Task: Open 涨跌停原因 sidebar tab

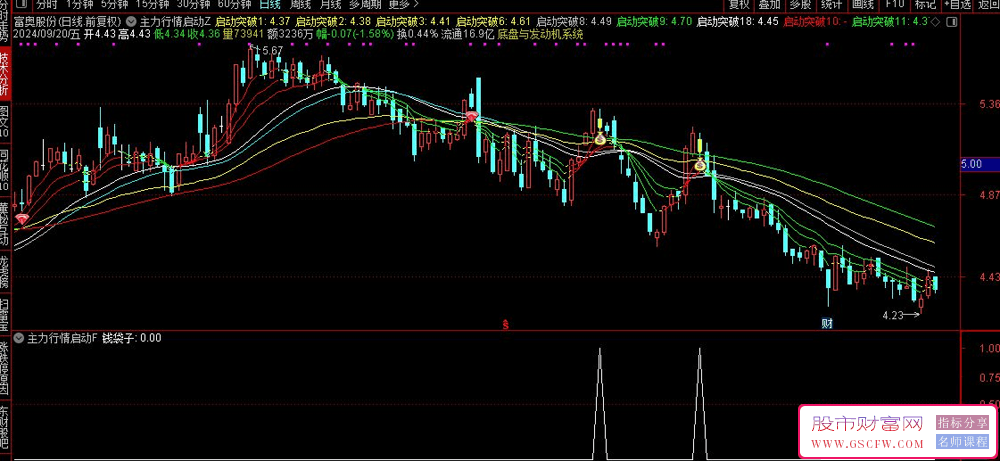Action: click(4, 367)
